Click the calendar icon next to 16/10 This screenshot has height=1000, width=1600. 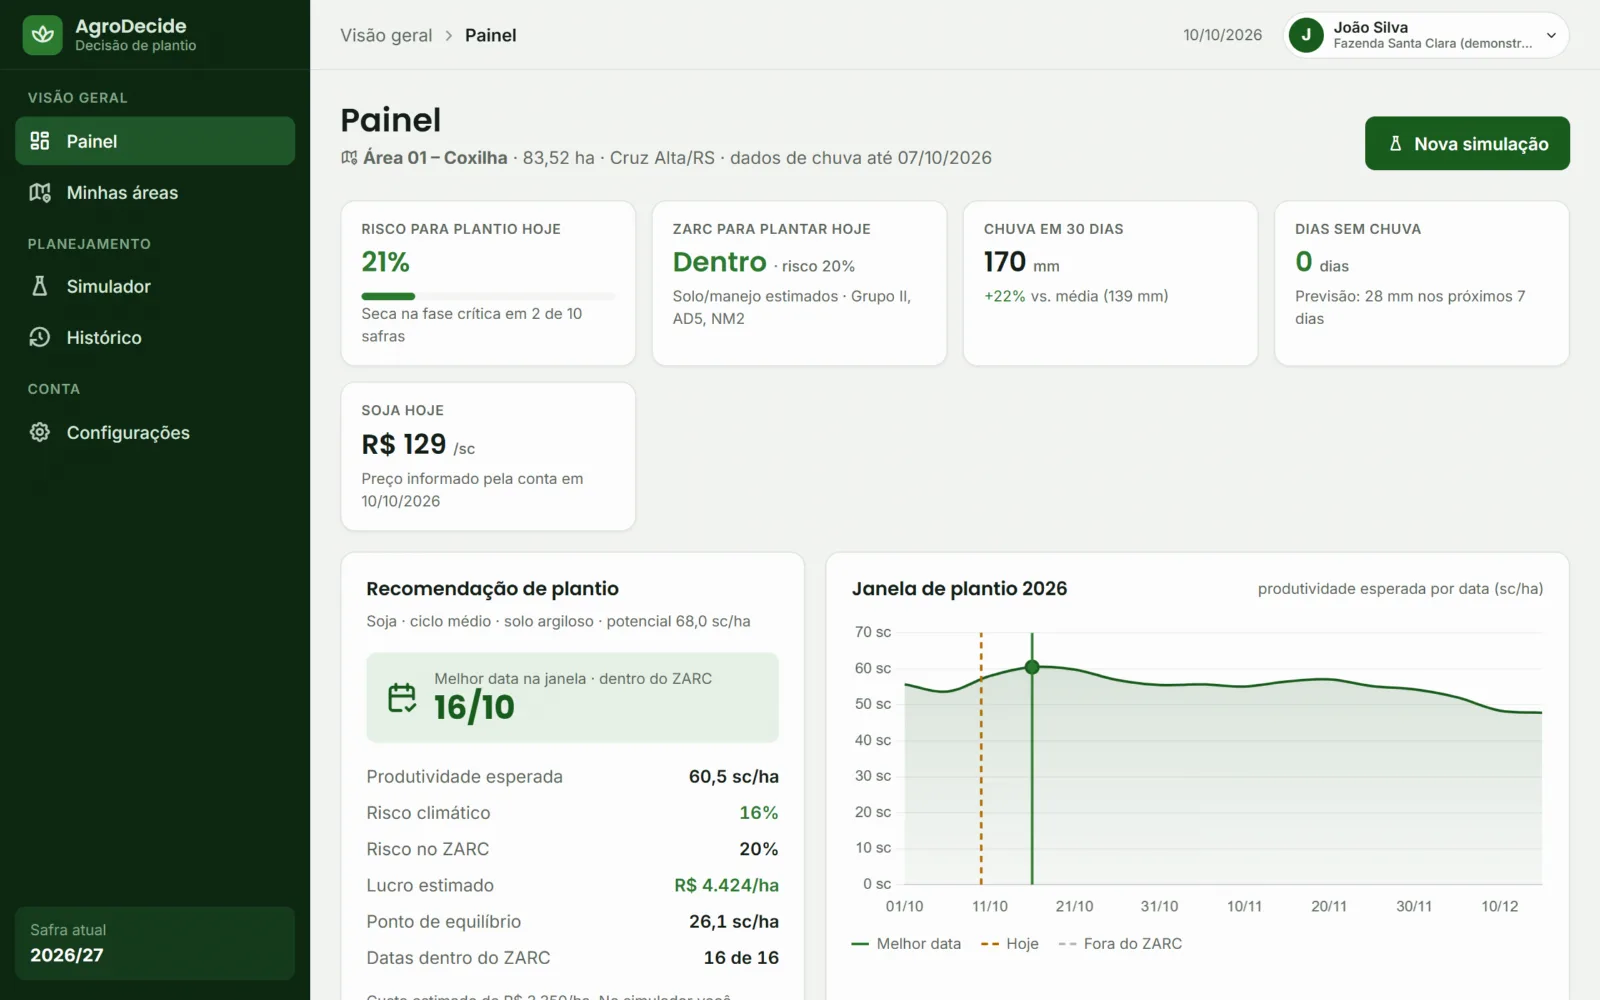pos(402,698)
